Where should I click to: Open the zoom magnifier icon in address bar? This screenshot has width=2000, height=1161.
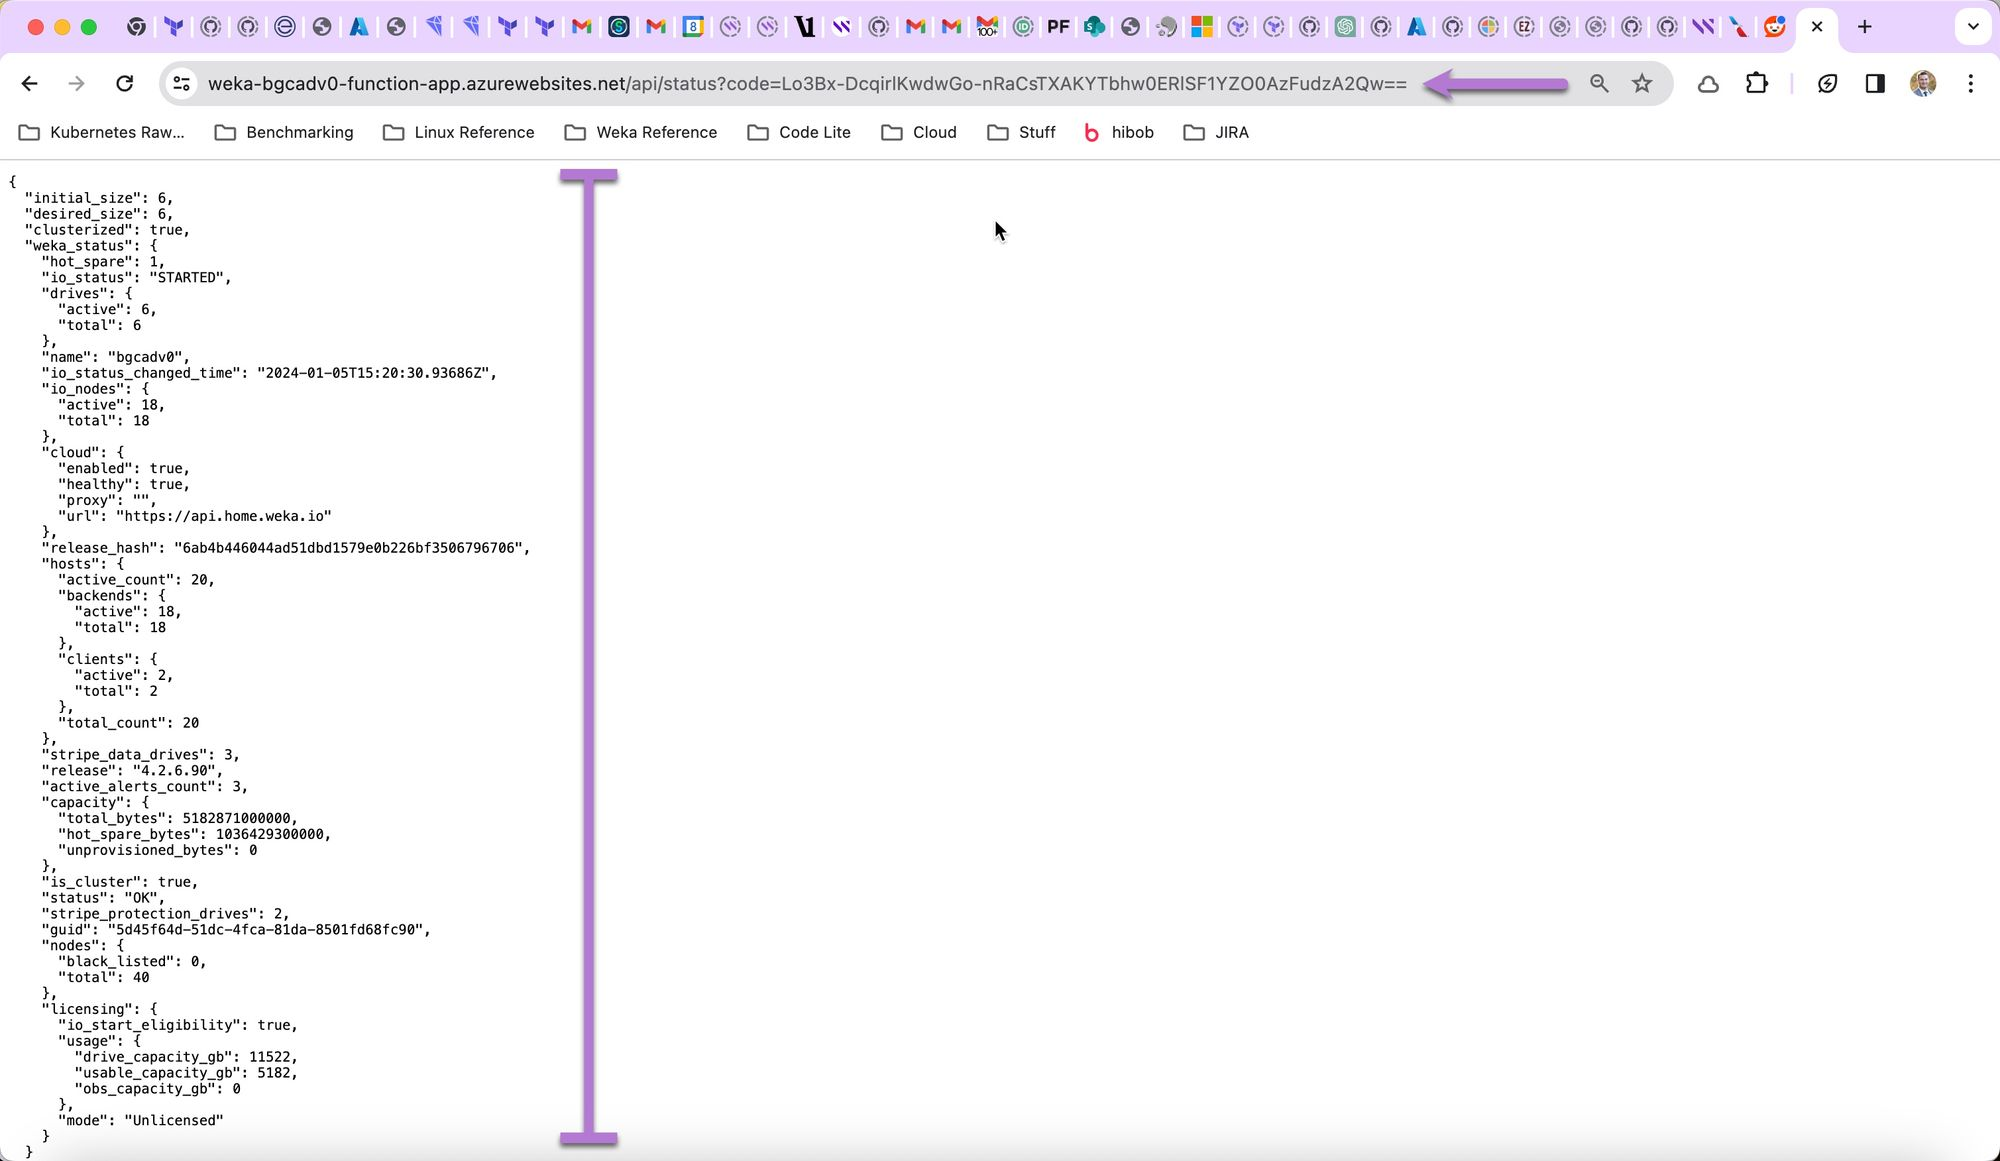[x=1599, y=84]
